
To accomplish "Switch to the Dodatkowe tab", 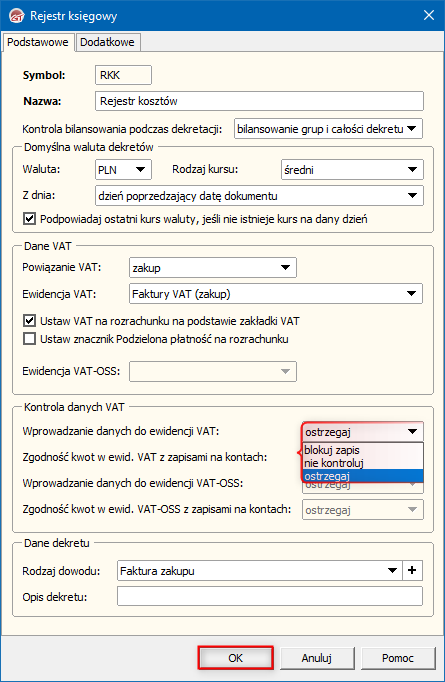I will point(107,42).
